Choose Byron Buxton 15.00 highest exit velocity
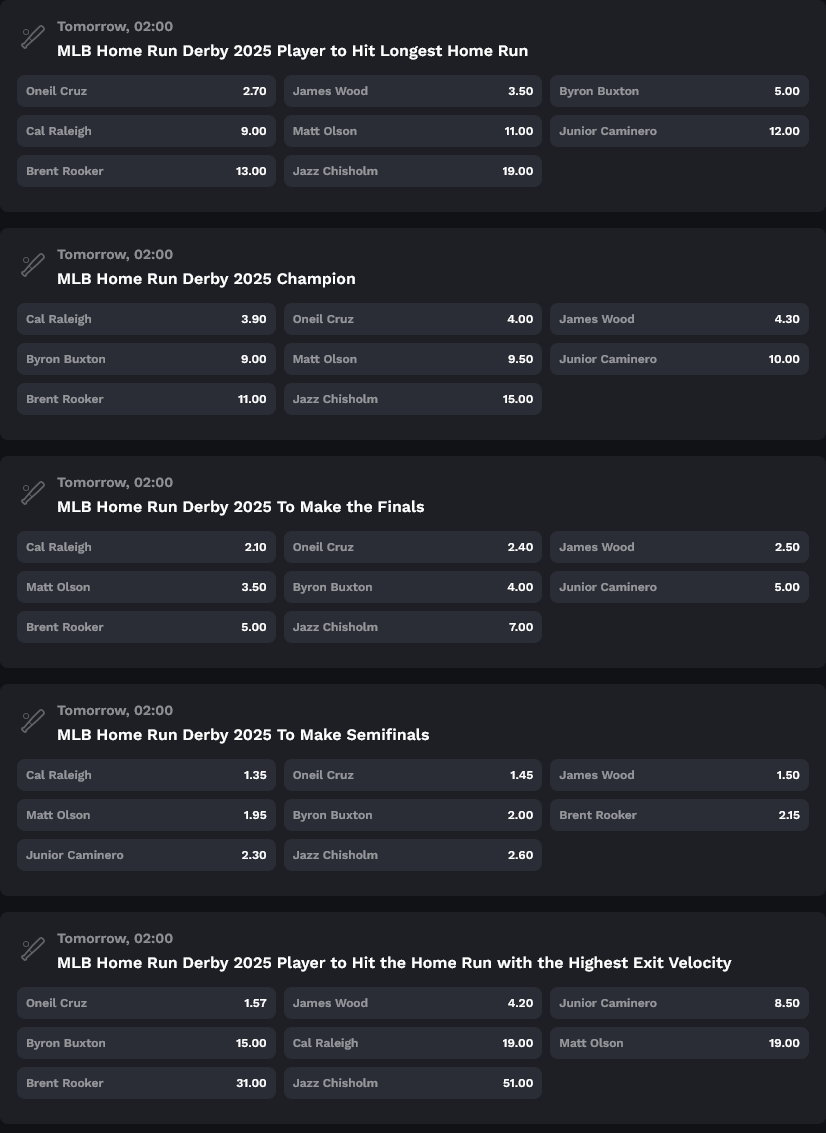 [x=146, y=1043]
